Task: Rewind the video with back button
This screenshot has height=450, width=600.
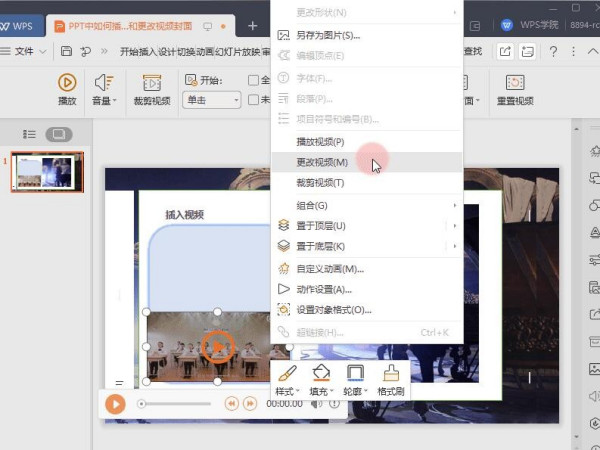Action: (x=232, y=403)
